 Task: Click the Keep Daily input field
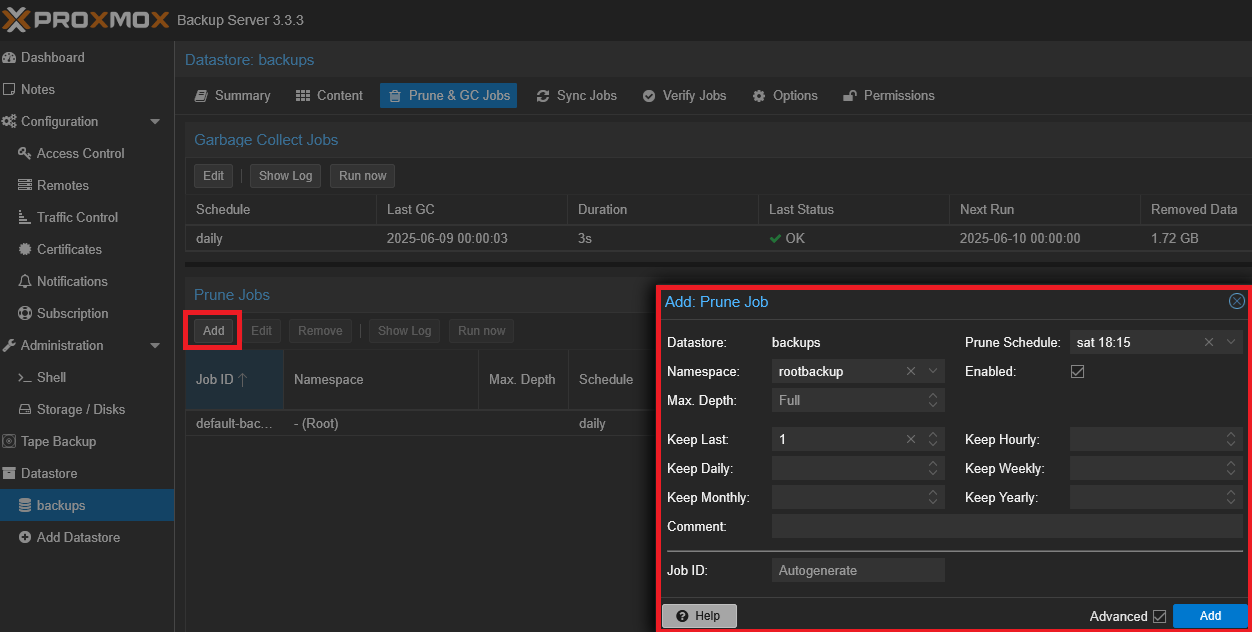[x=858, y=468]
